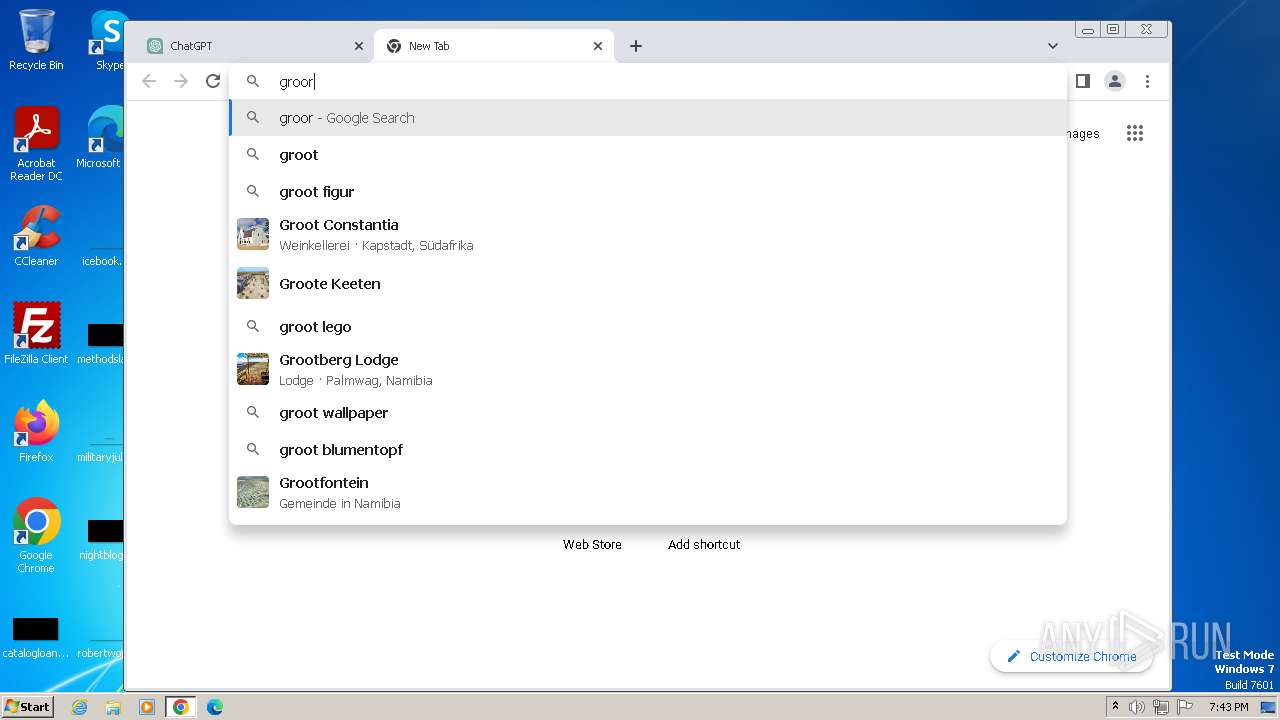Viewport: 1280px width, 720px height.
Task: Launch Internet Explorer from the taskbar
Action: (79, 707)
